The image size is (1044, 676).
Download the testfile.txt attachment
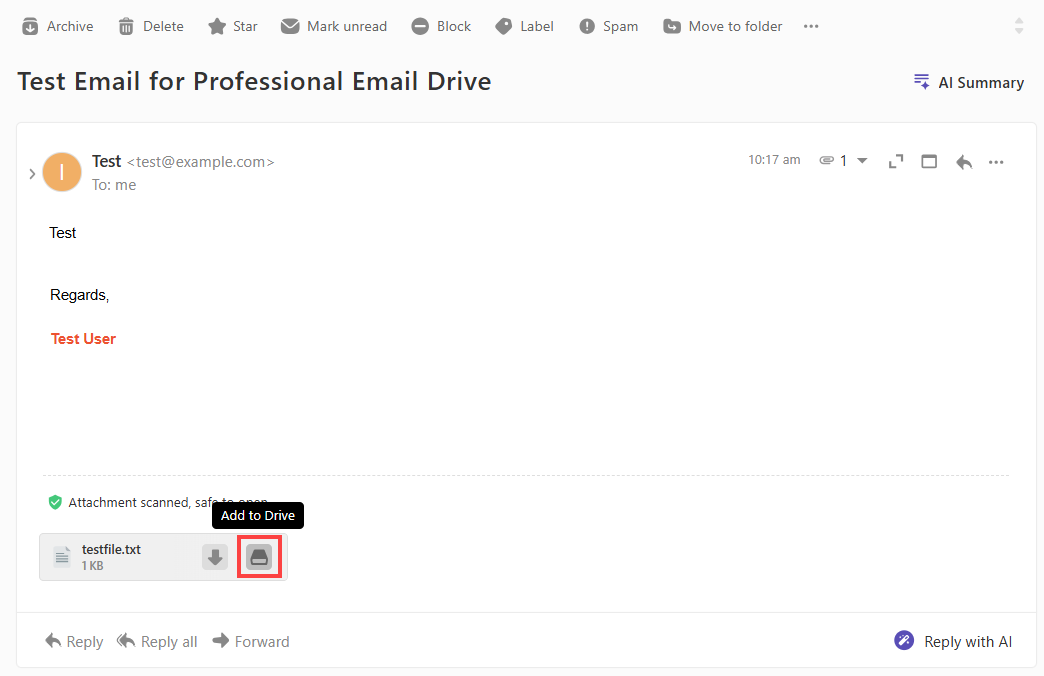[215, 557]
